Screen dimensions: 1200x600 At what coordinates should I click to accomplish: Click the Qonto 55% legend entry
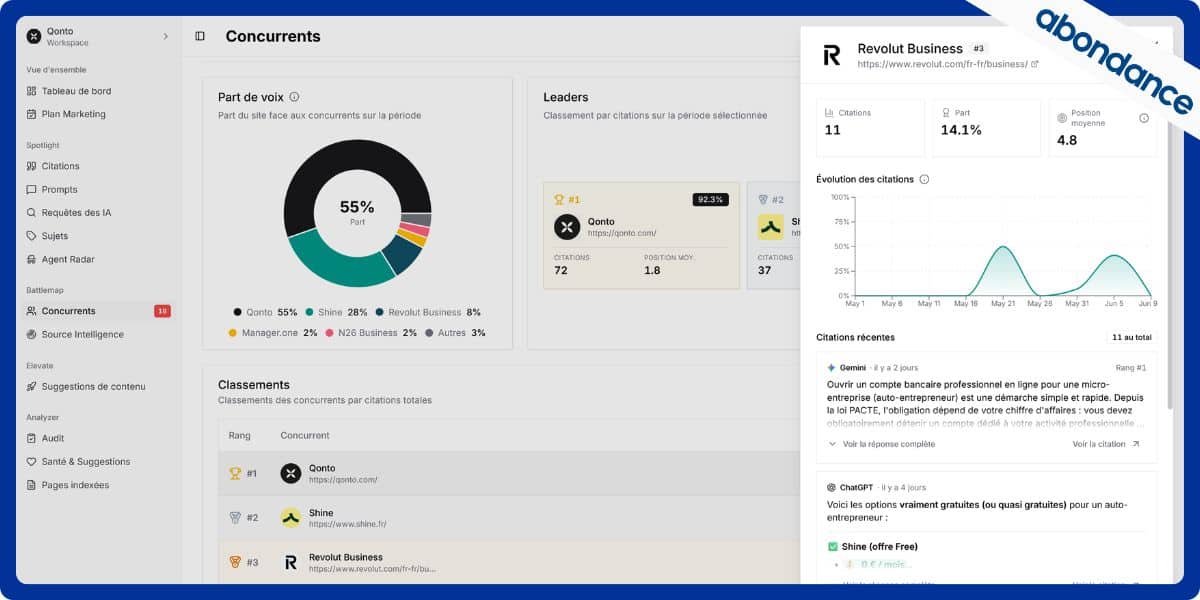265,312
